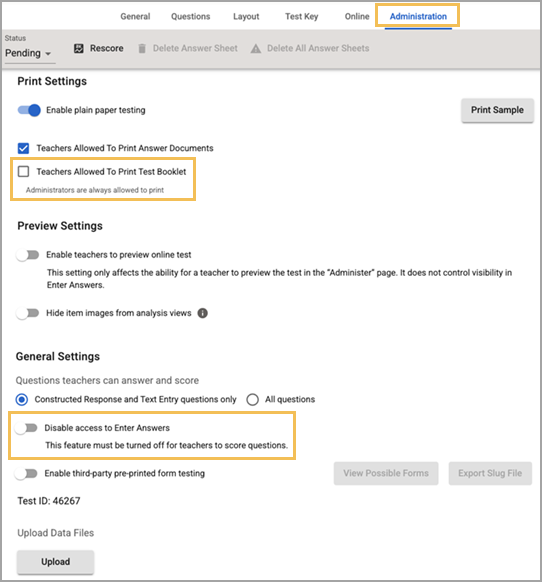The height and width of the screenshot is (582, 542).
Task: Click the Rescore icon
Action: pyautogui.click(x=78, y=48)
